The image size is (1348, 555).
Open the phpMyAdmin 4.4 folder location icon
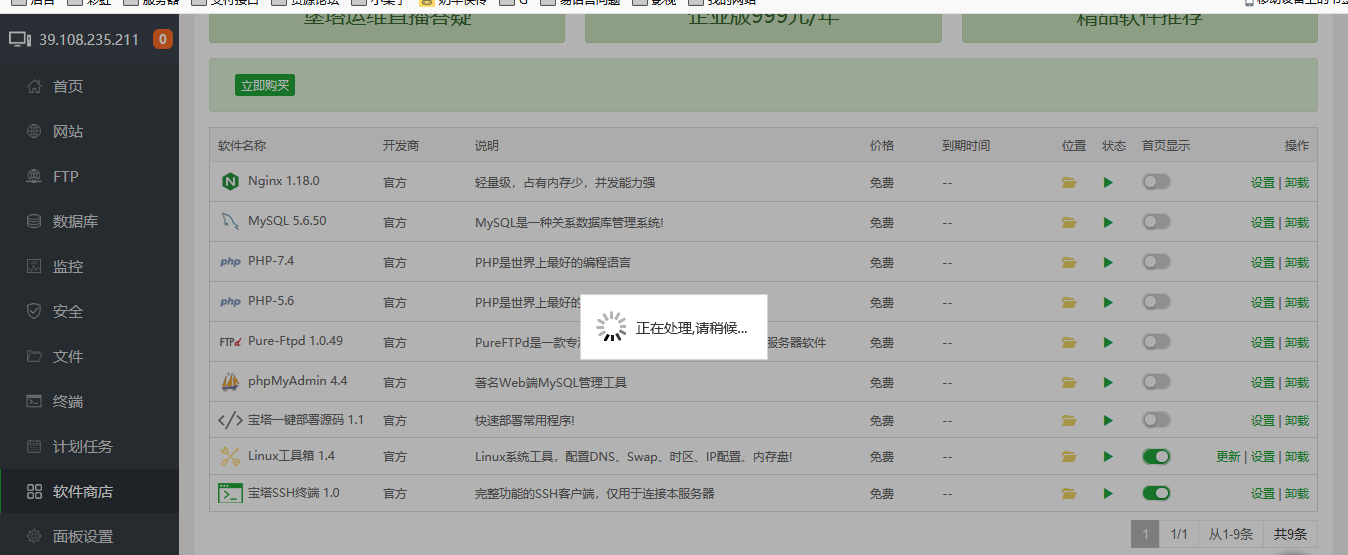pyautogui.click(x=1069, y=382)
